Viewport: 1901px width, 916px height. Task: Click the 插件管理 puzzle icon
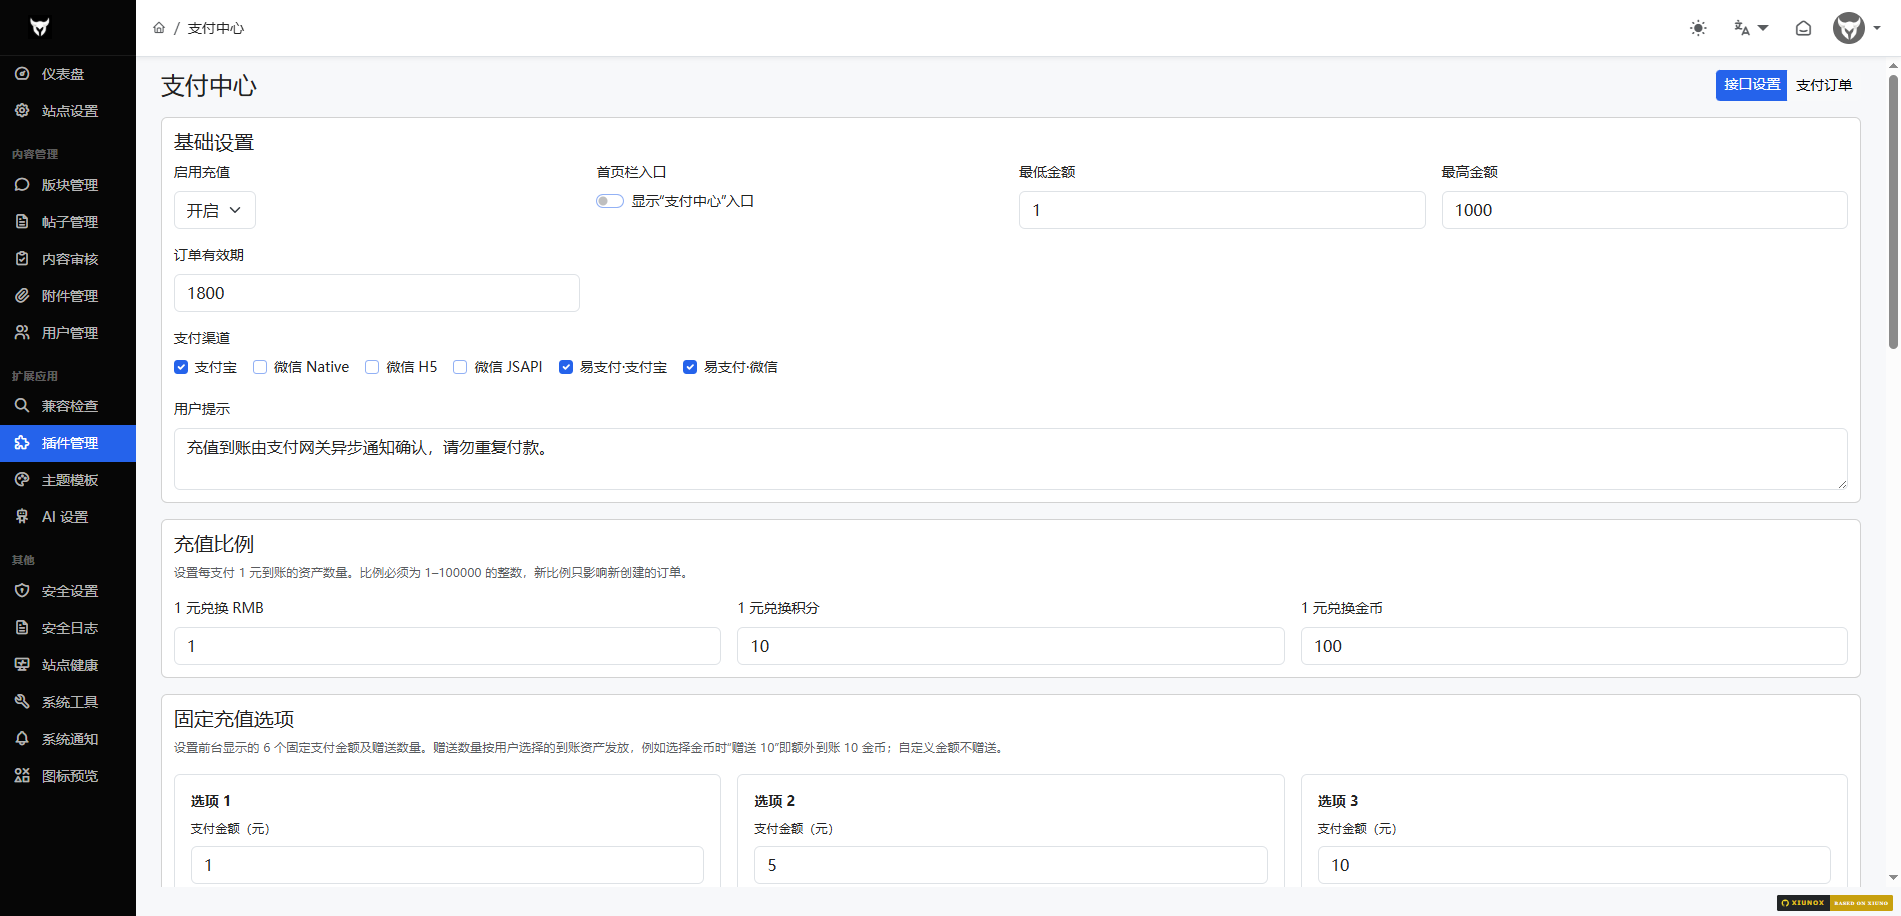(22, 443)
